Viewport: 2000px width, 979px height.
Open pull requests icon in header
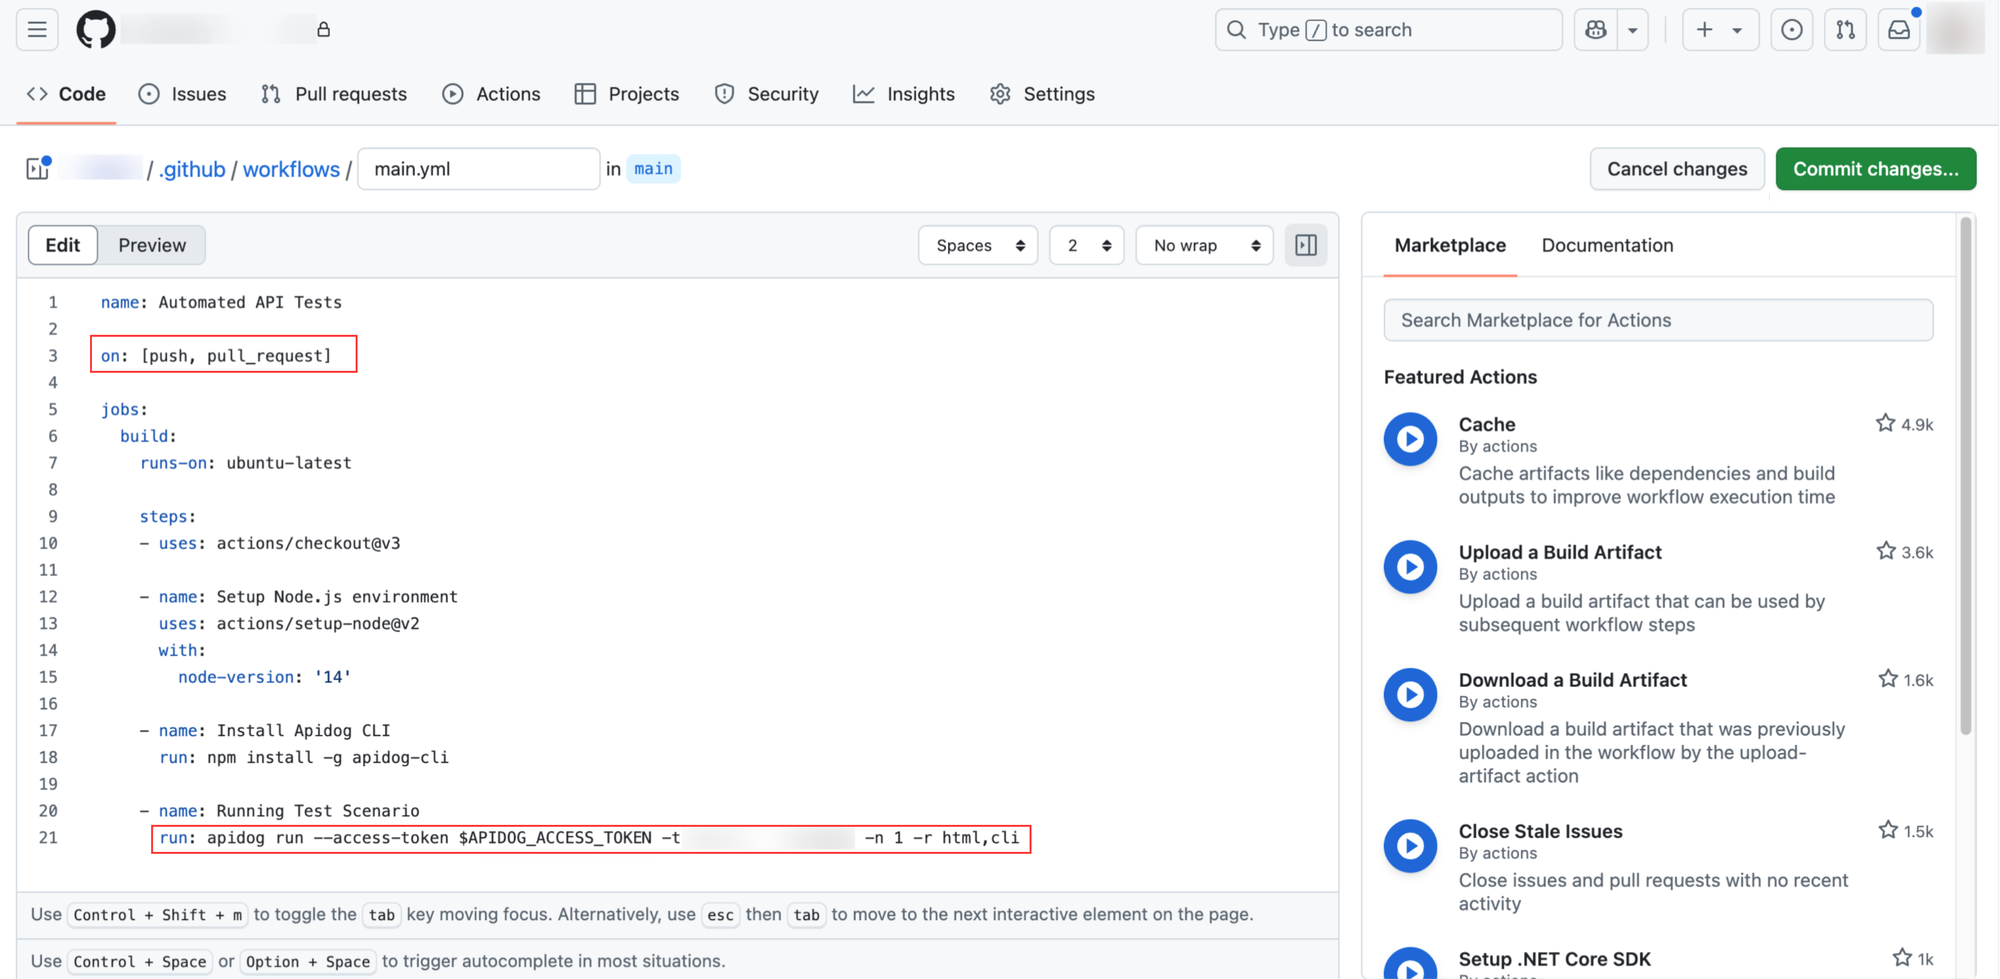click(1845, 30)
